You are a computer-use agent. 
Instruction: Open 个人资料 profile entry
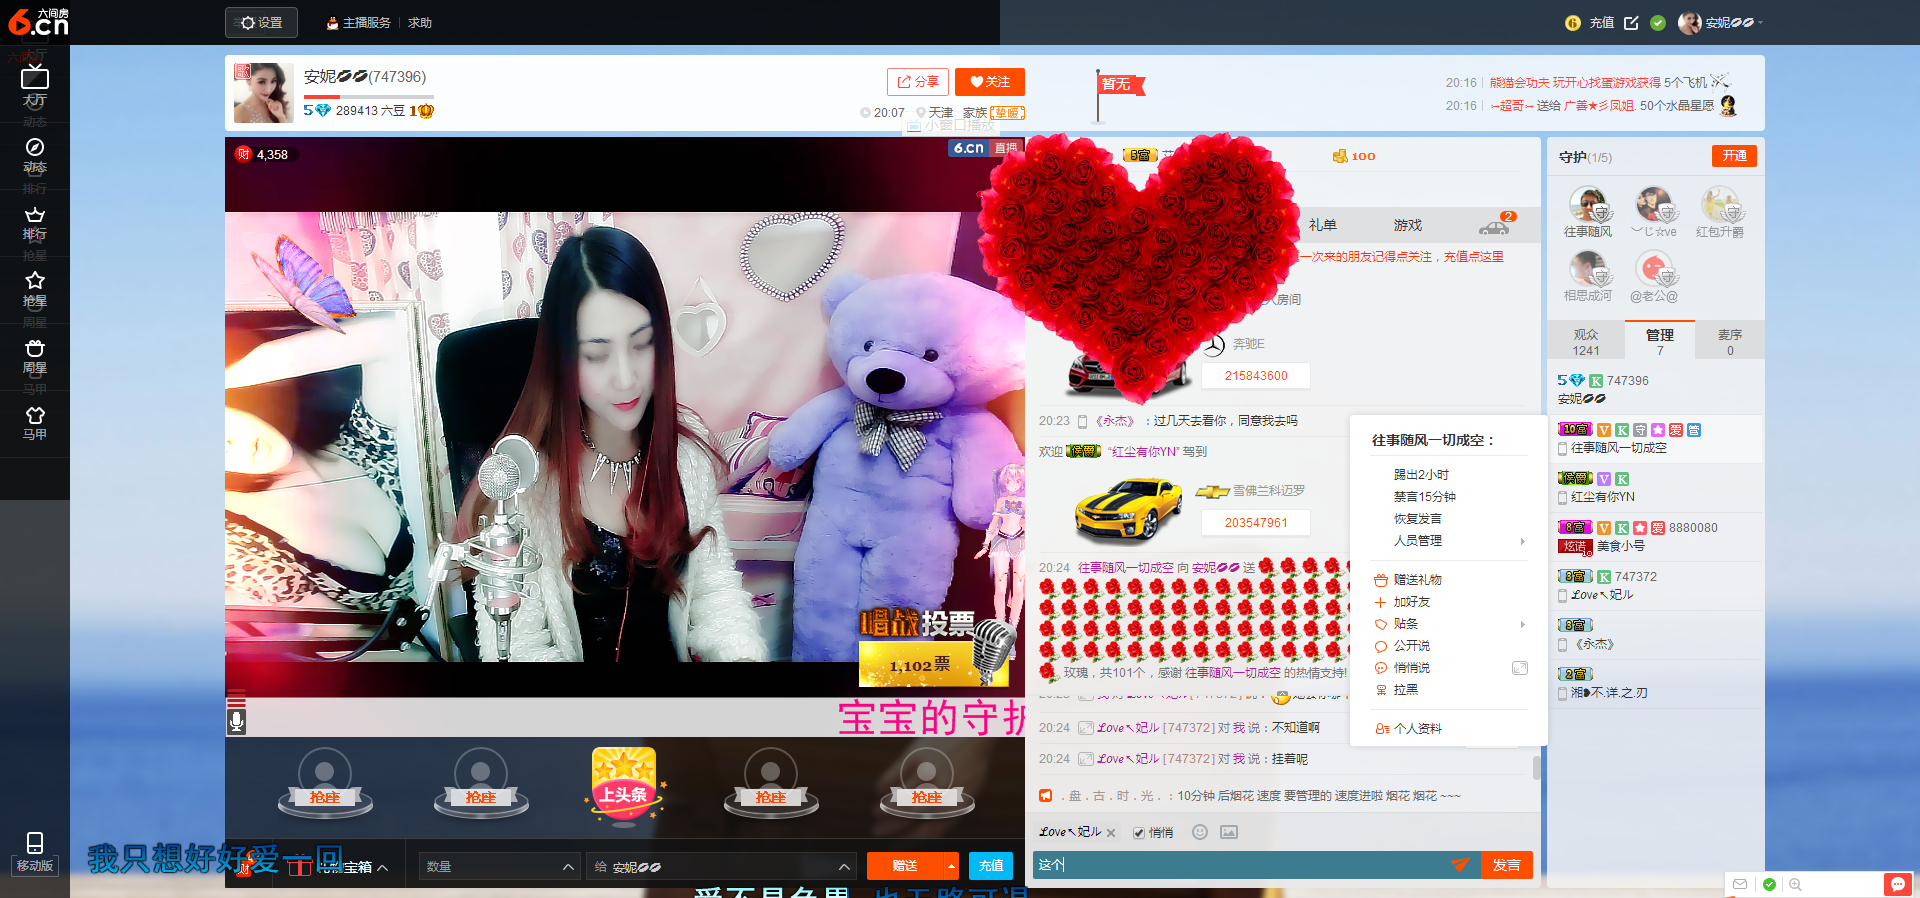(1408, 729)
